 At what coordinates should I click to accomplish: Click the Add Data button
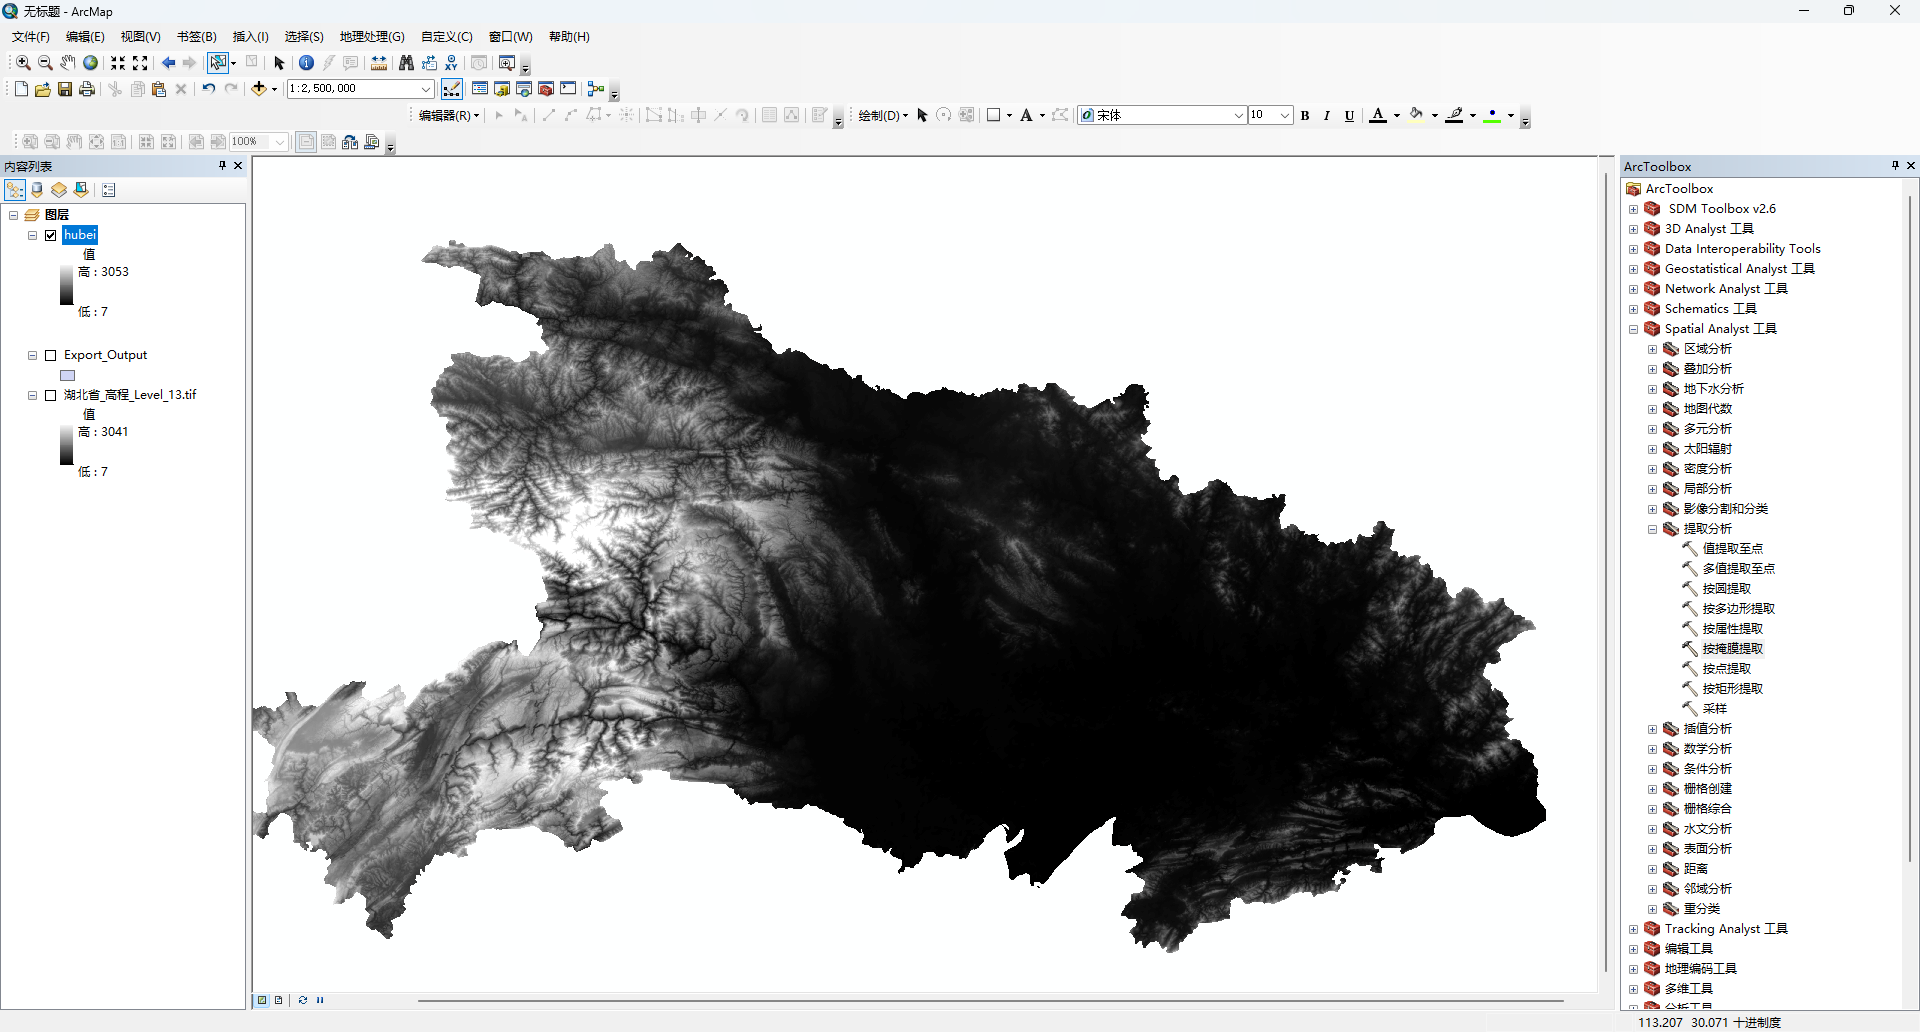pyautogui.click(x=258, y=89)
